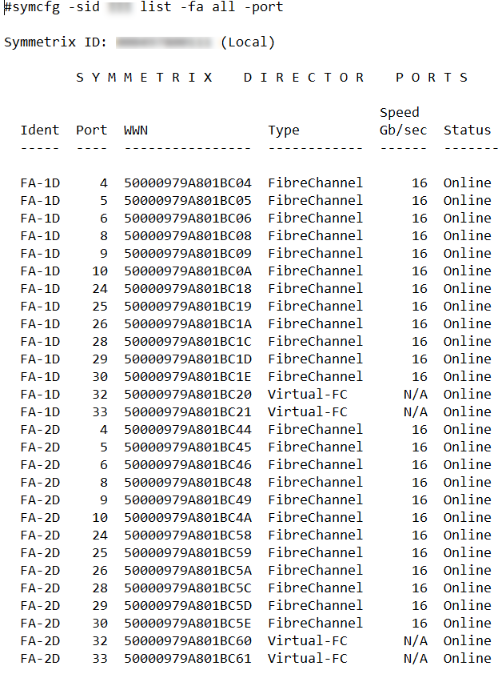Click the 'WWN' column header
502x678 pixels.
click(136, 130)
